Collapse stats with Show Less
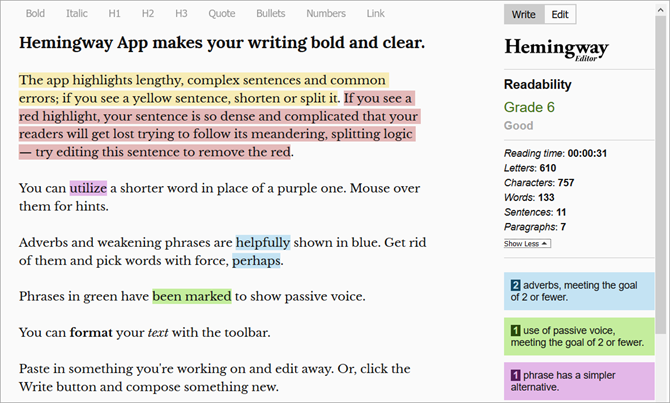The width and height of the screenshot is (670, 403). click(x=525, y=243)
